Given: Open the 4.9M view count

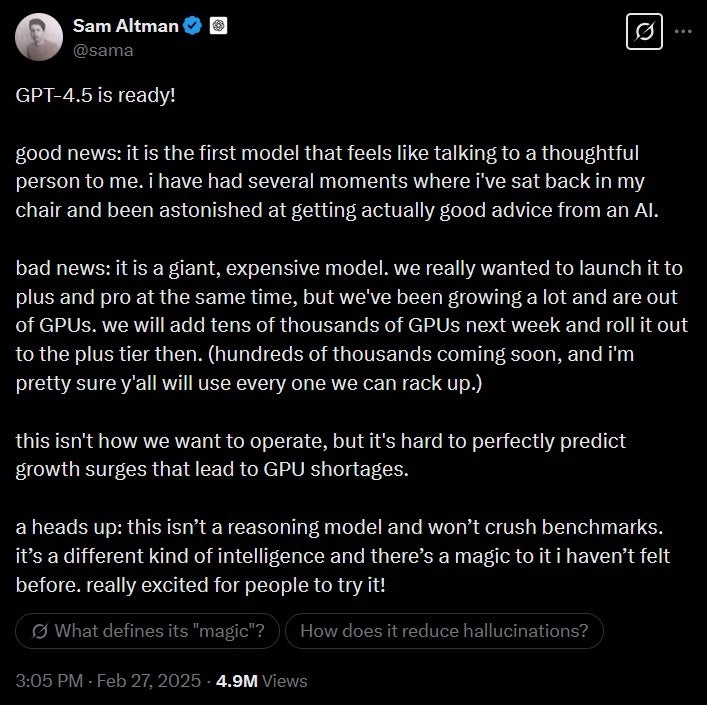Looking at the screenshot, I should point(237,681).
